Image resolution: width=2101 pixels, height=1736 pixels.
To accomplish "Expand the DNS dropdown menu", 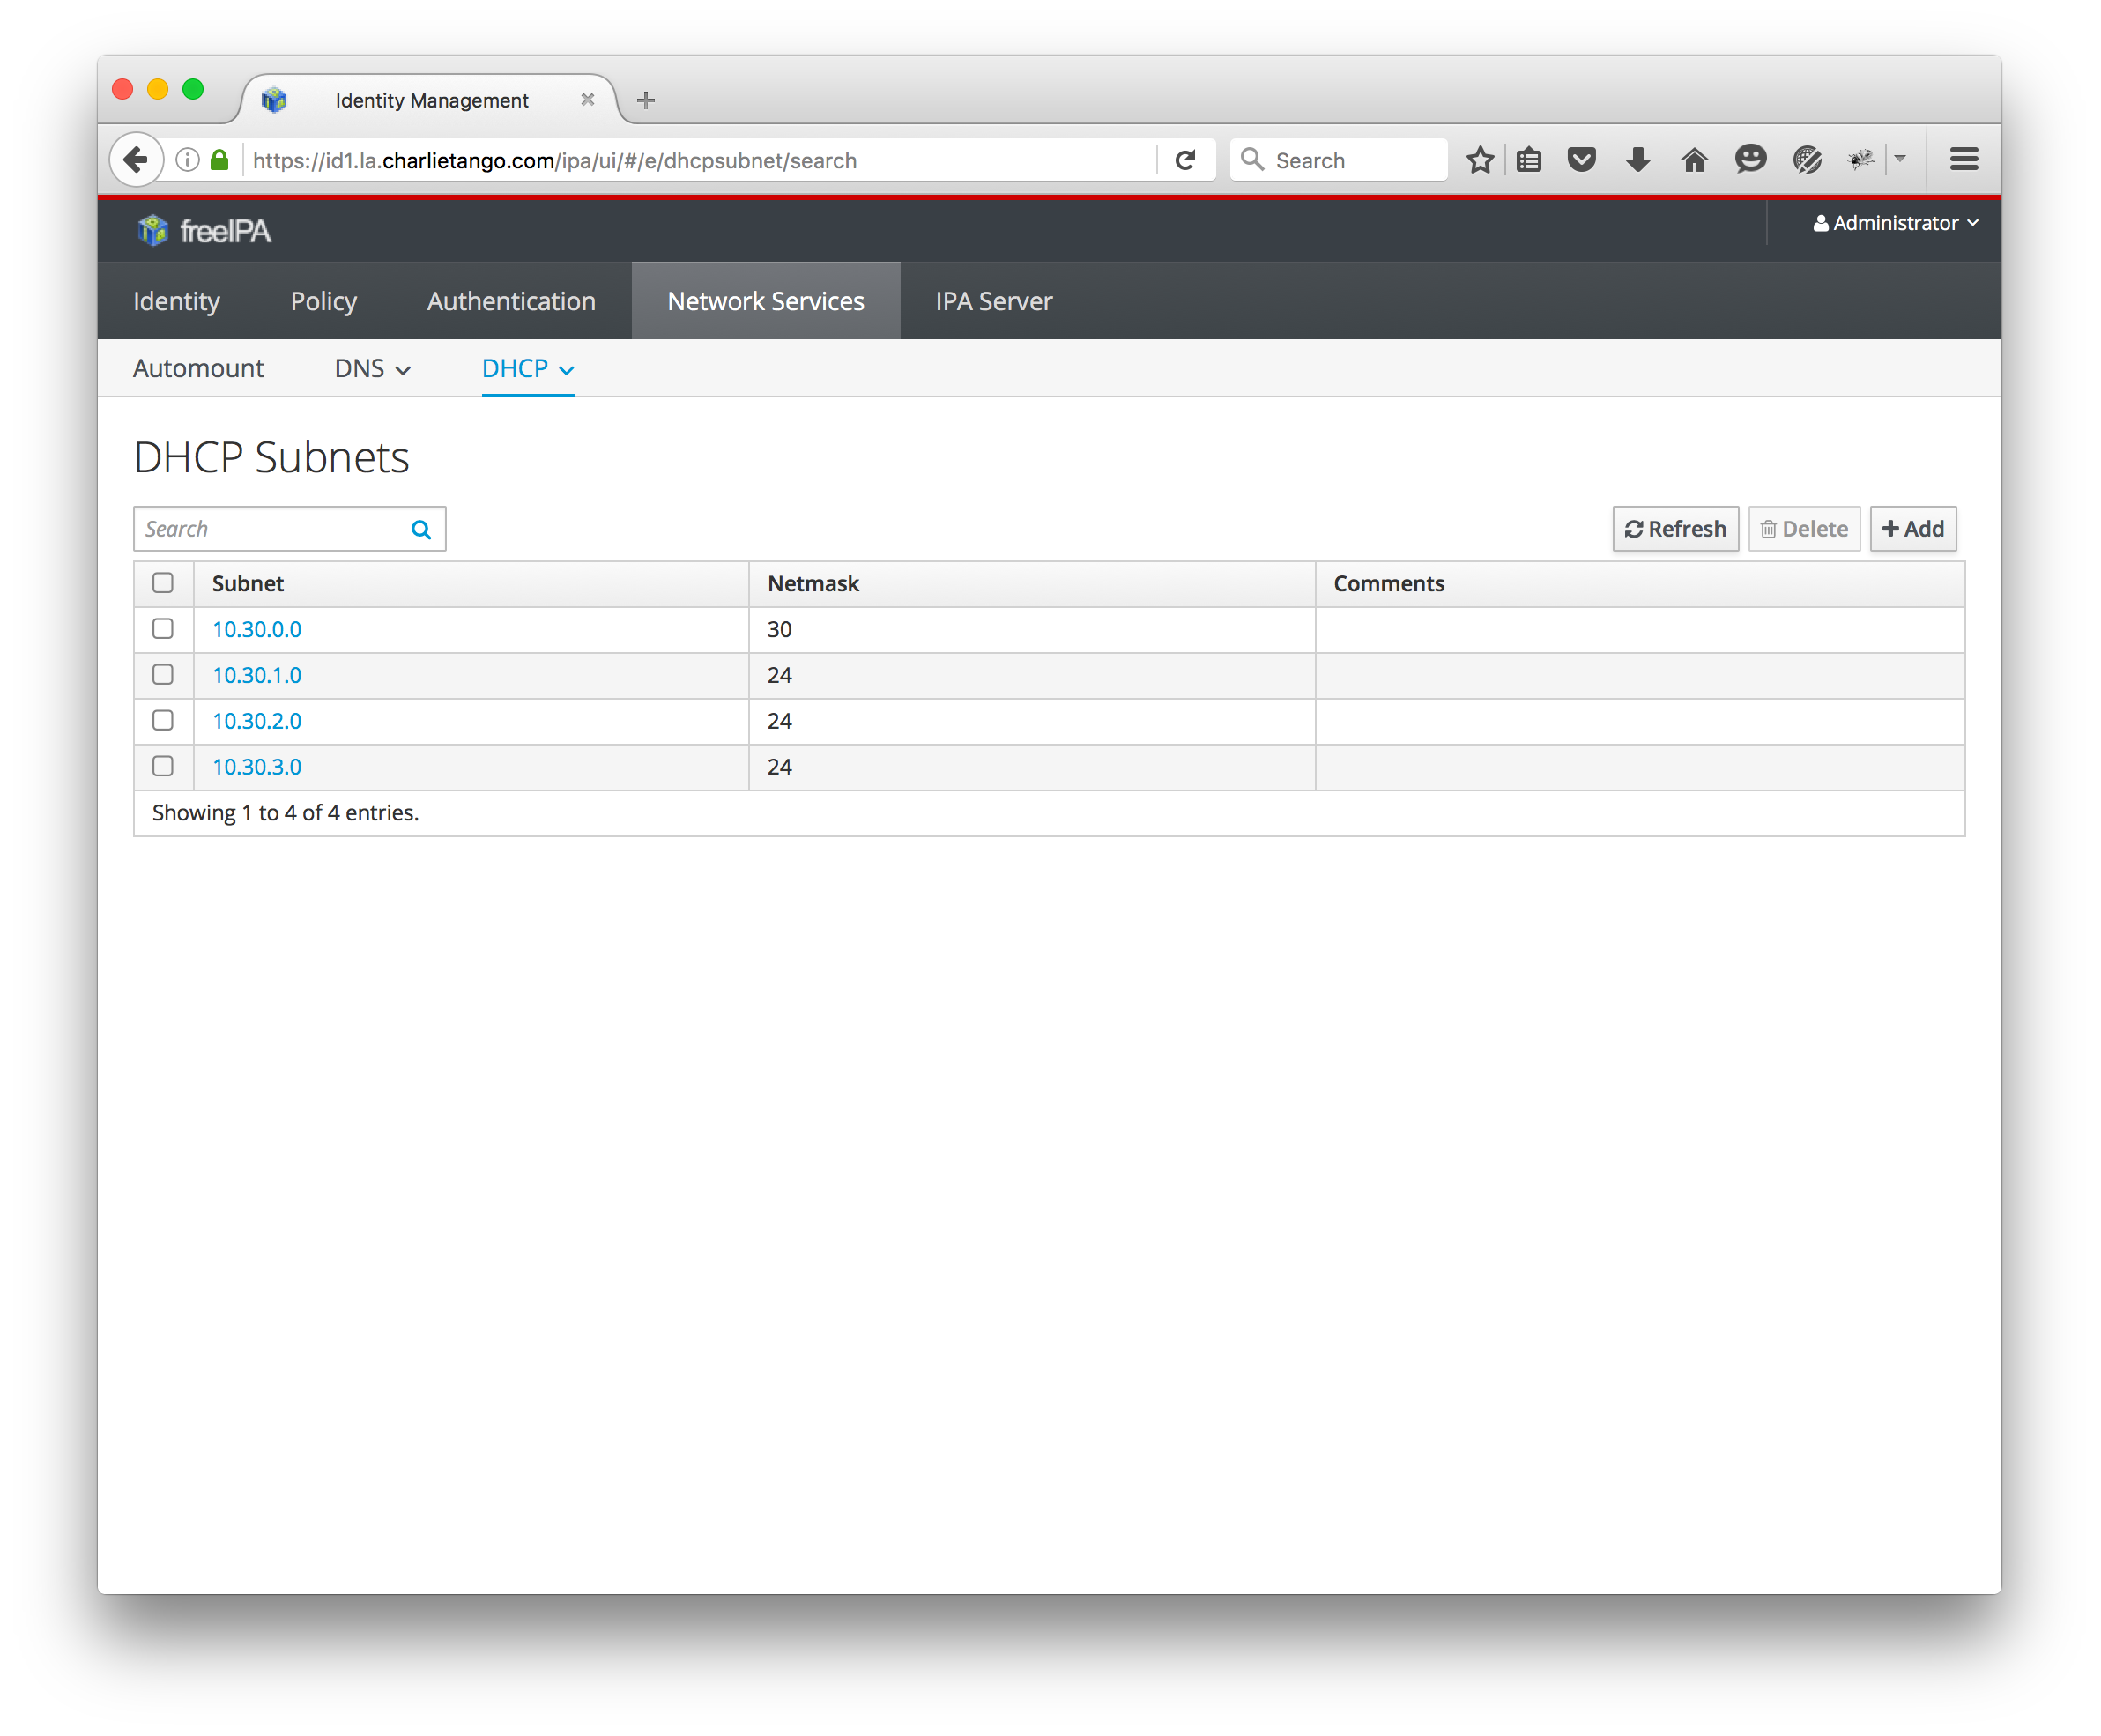I will click(x=372, y=369).
